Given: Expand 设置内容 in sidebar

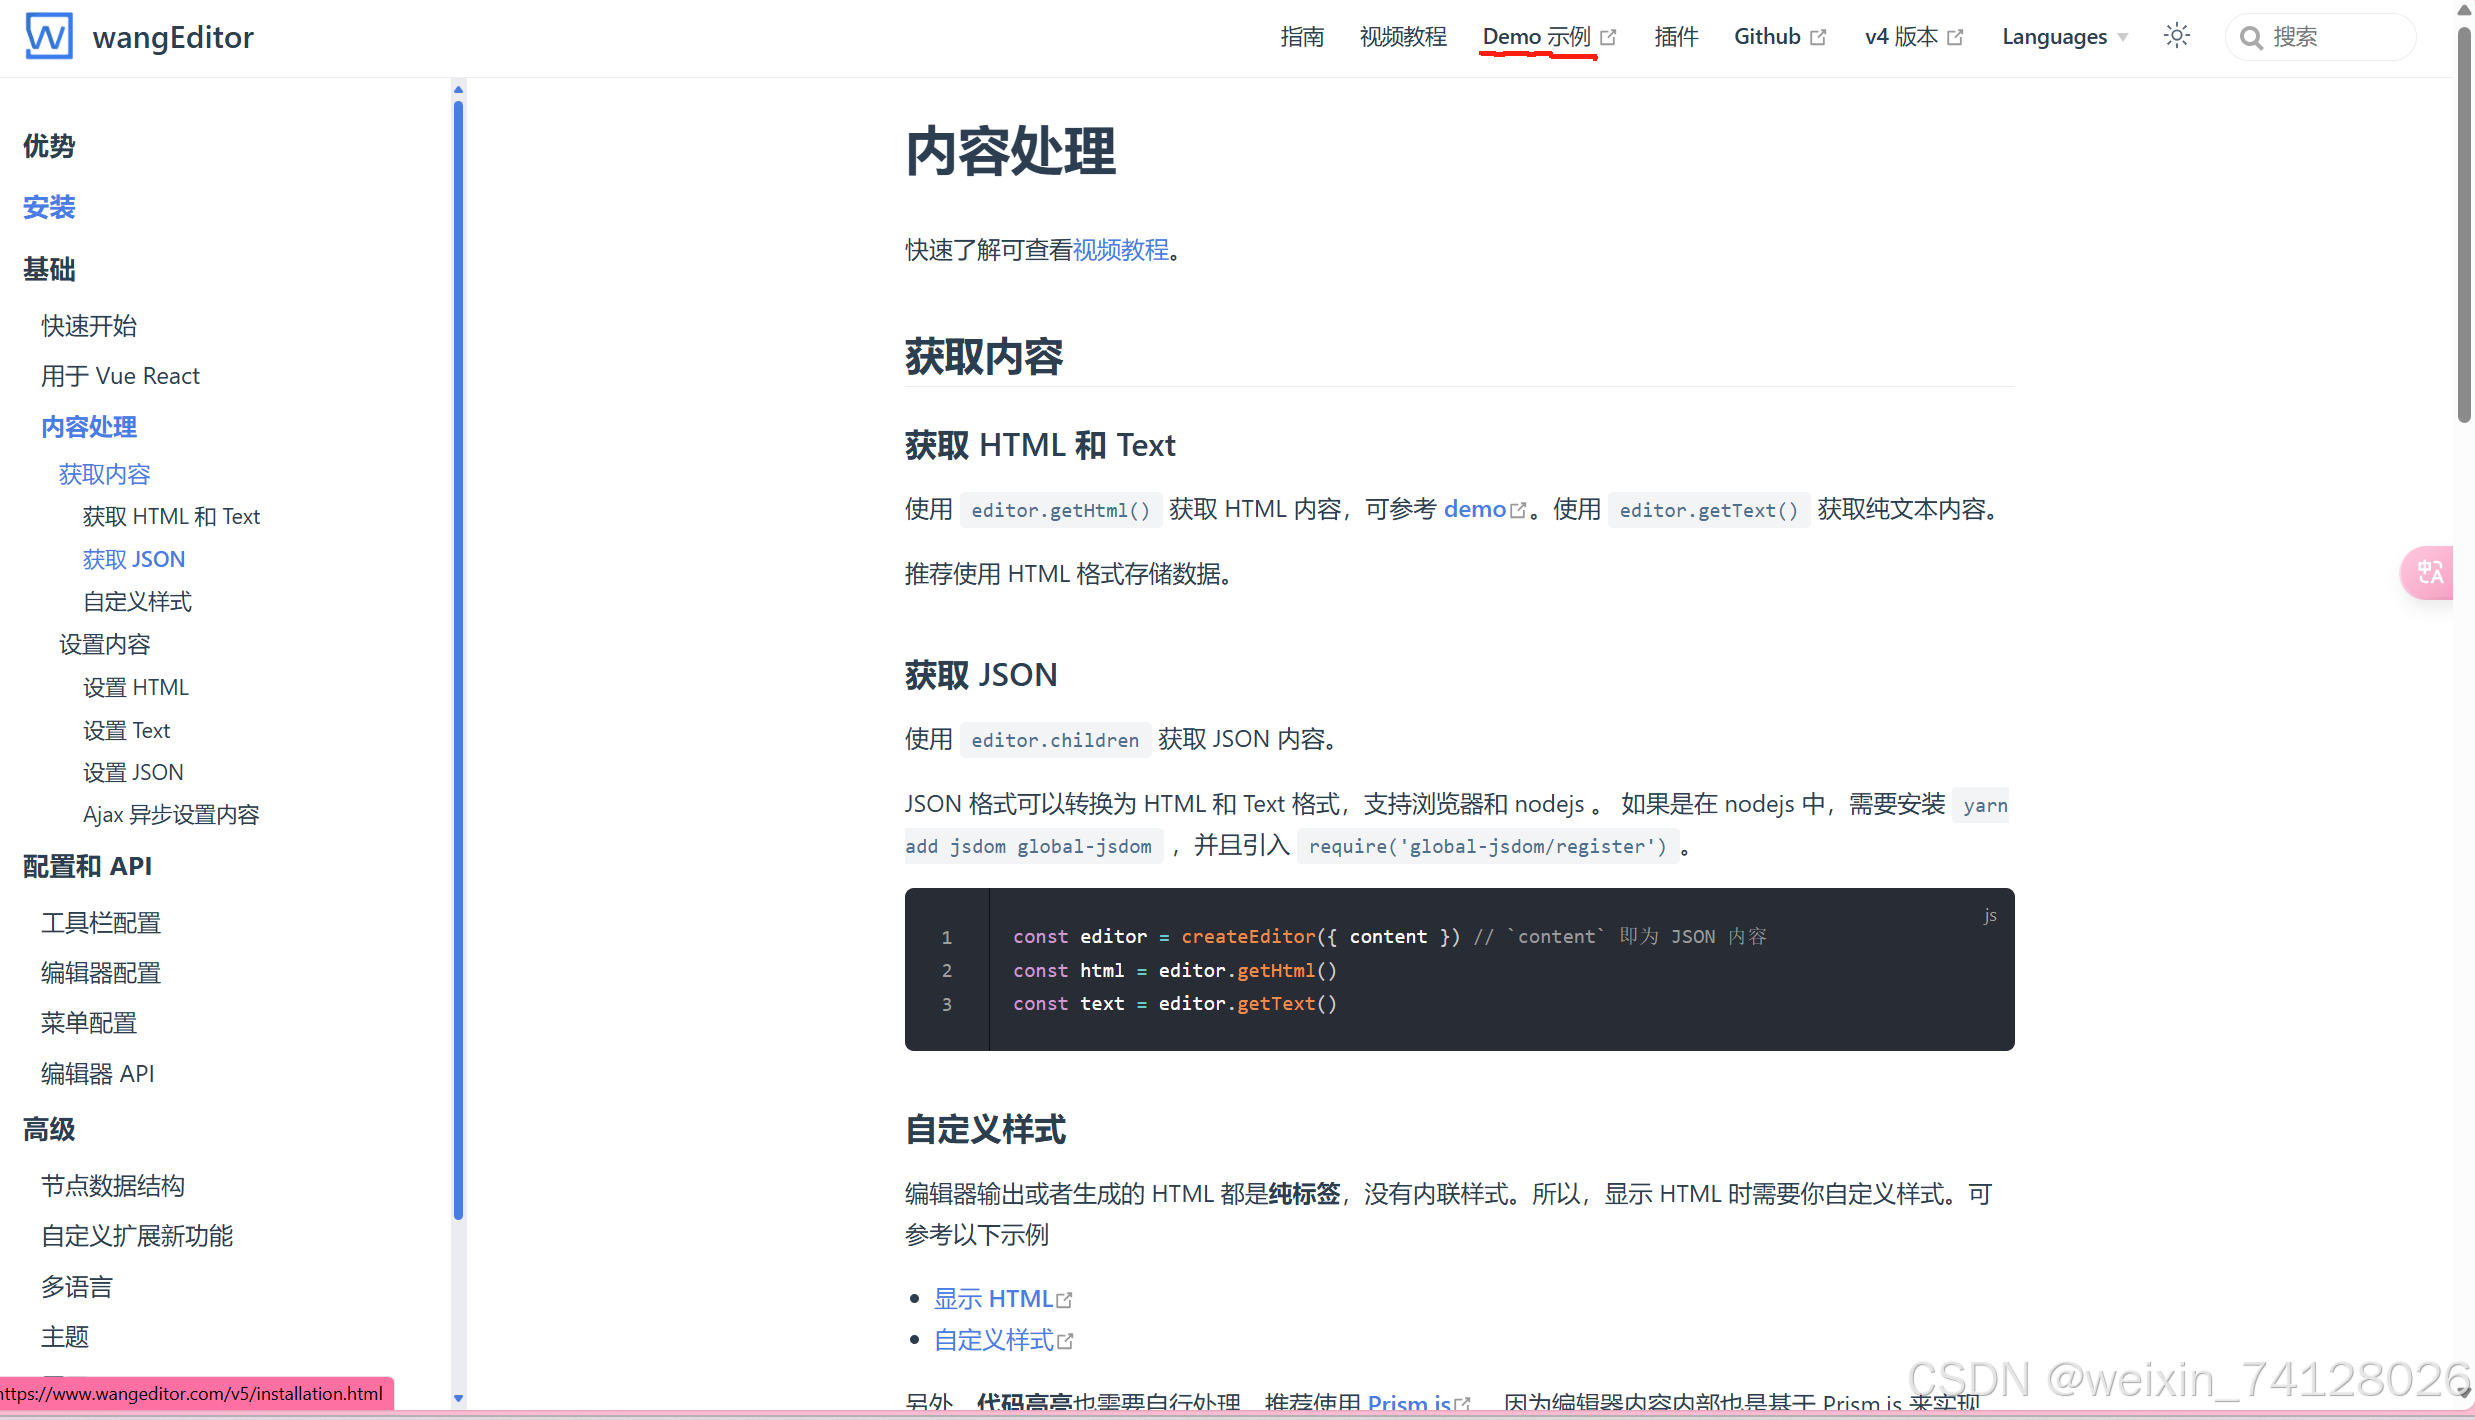Looking at the screenshot, I should (x=104, y=644).
